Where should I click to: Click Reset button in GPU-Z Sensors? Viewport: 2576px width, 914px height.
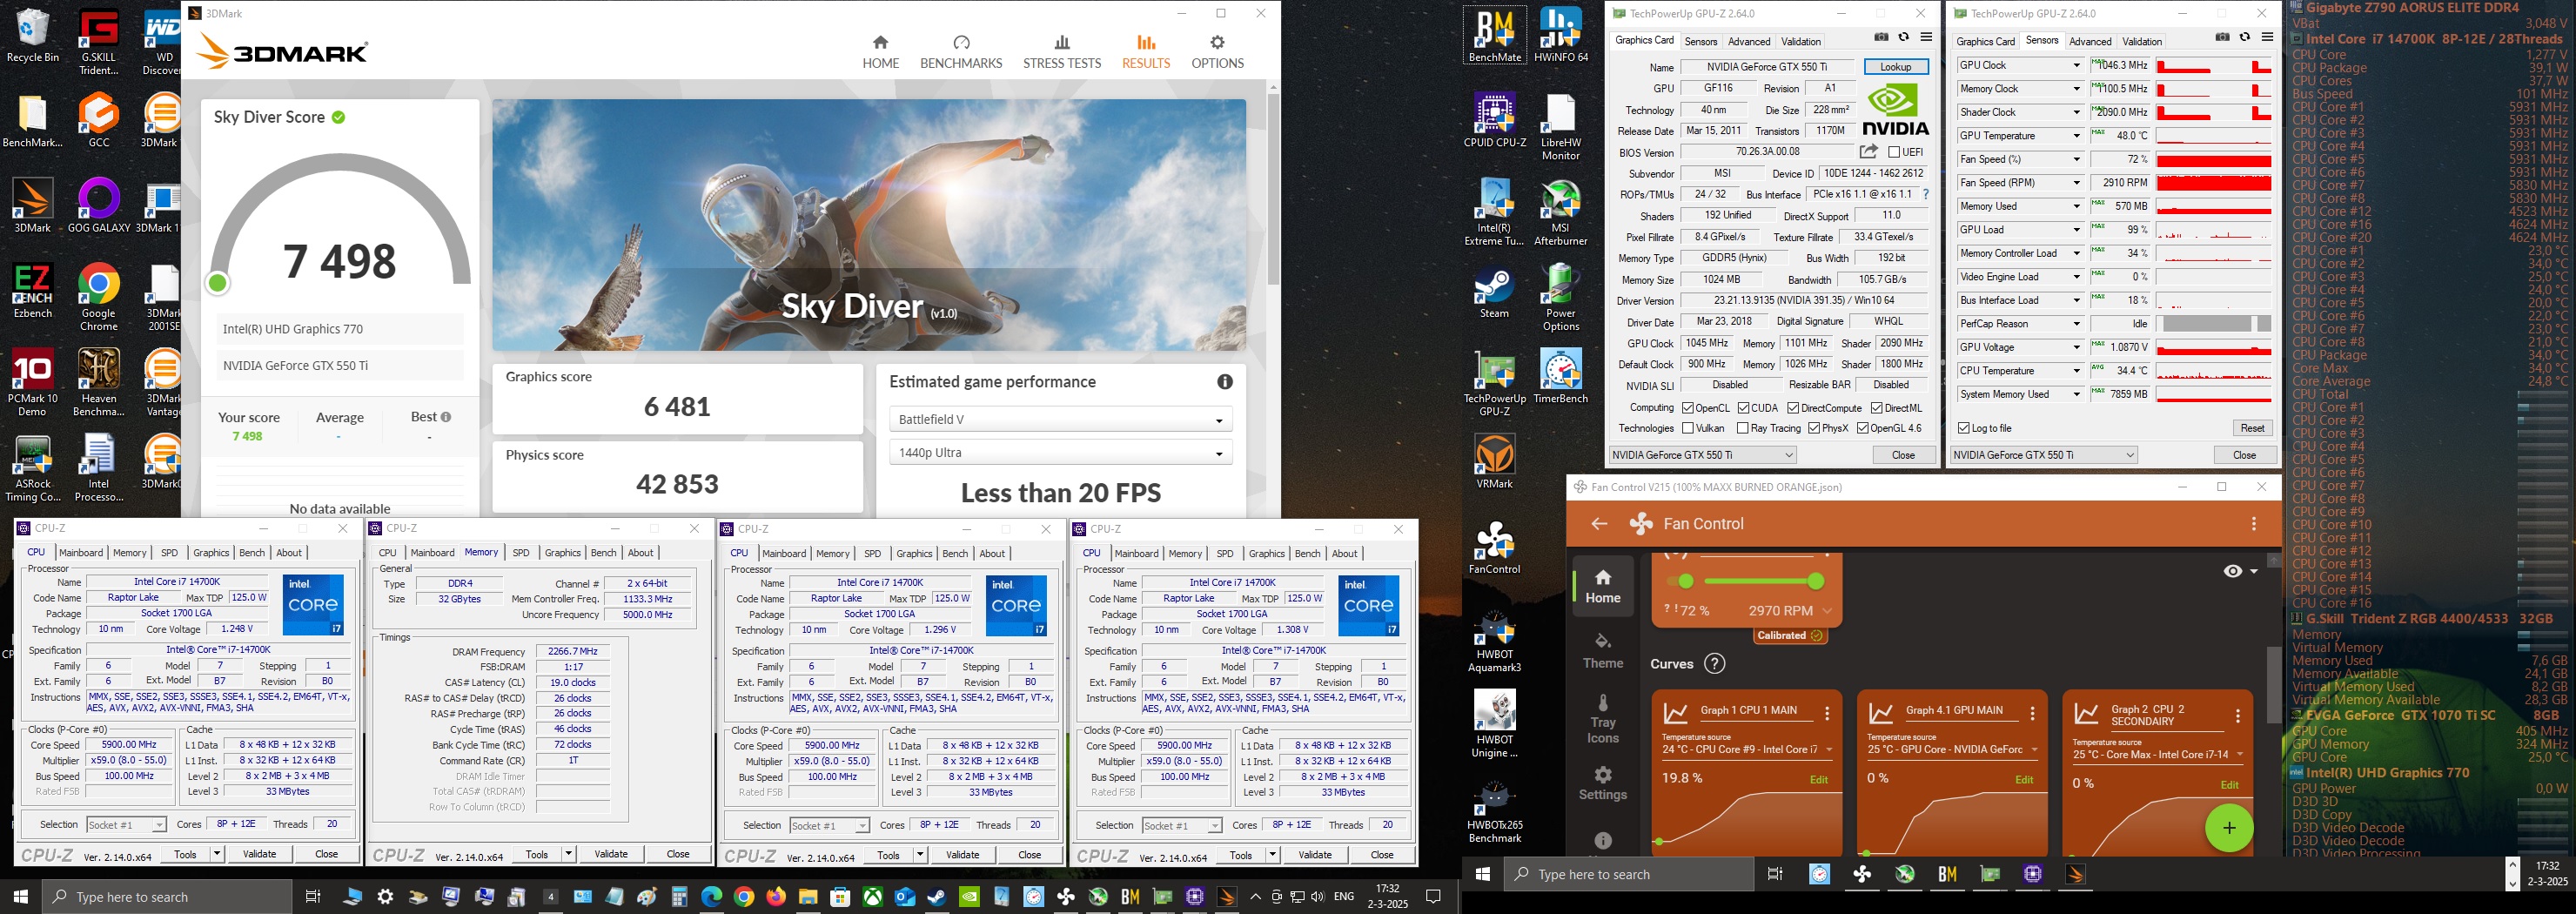pos(2253,428)
